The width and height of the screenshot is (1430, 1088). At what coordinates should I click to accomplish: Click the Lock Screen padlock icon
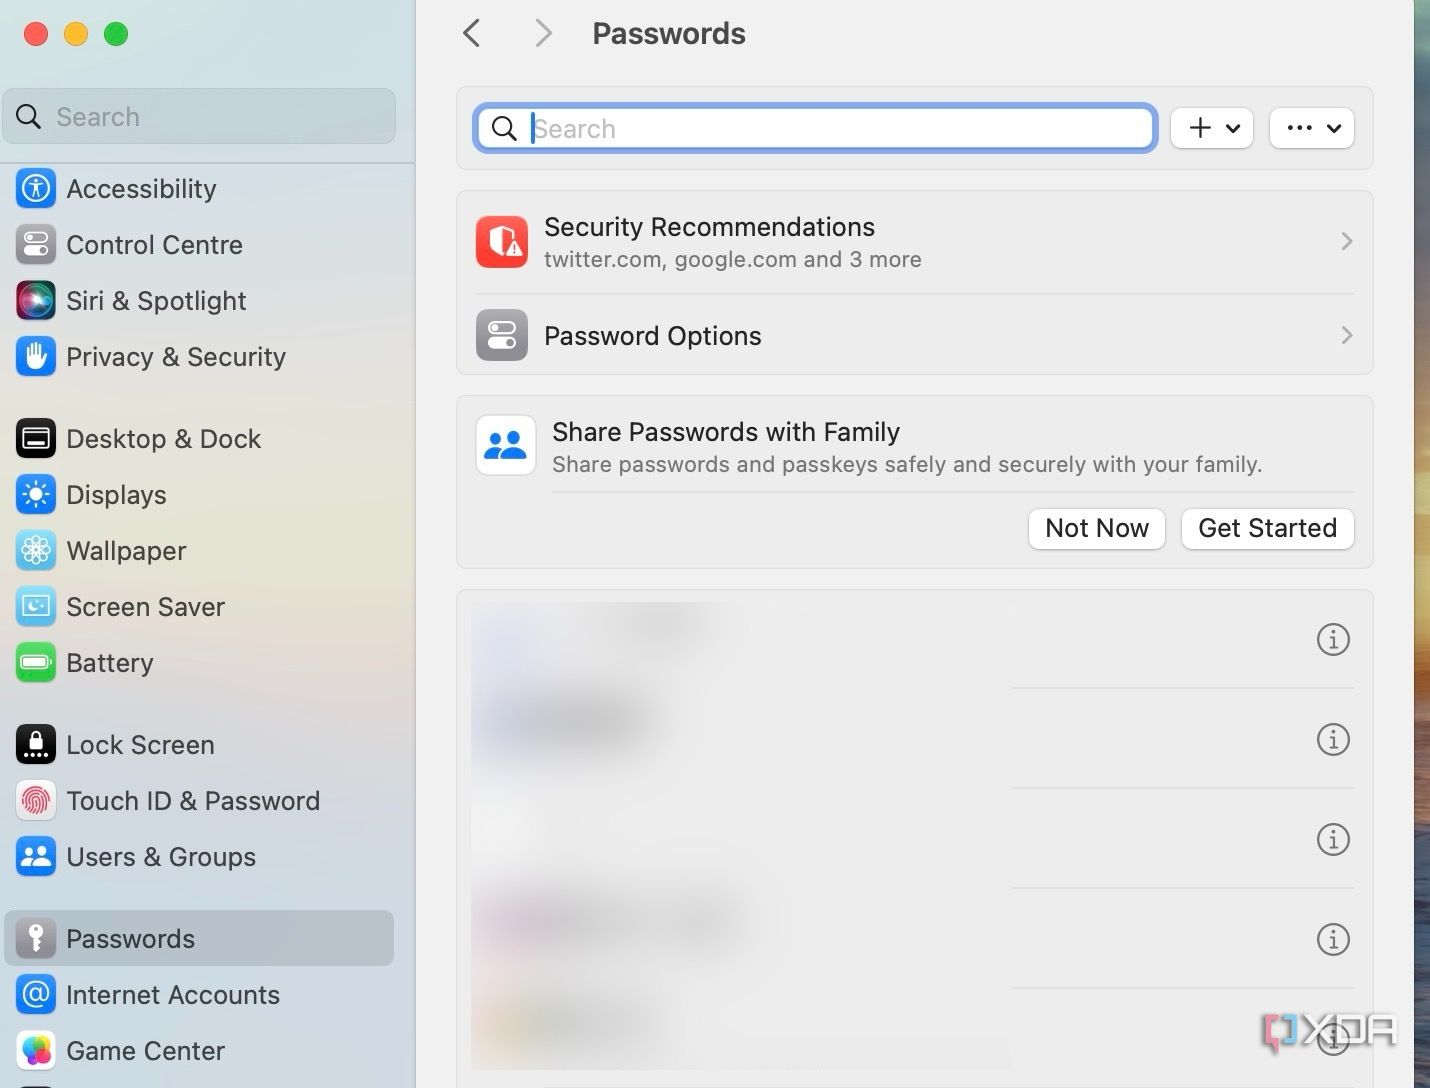click(36, 744)
